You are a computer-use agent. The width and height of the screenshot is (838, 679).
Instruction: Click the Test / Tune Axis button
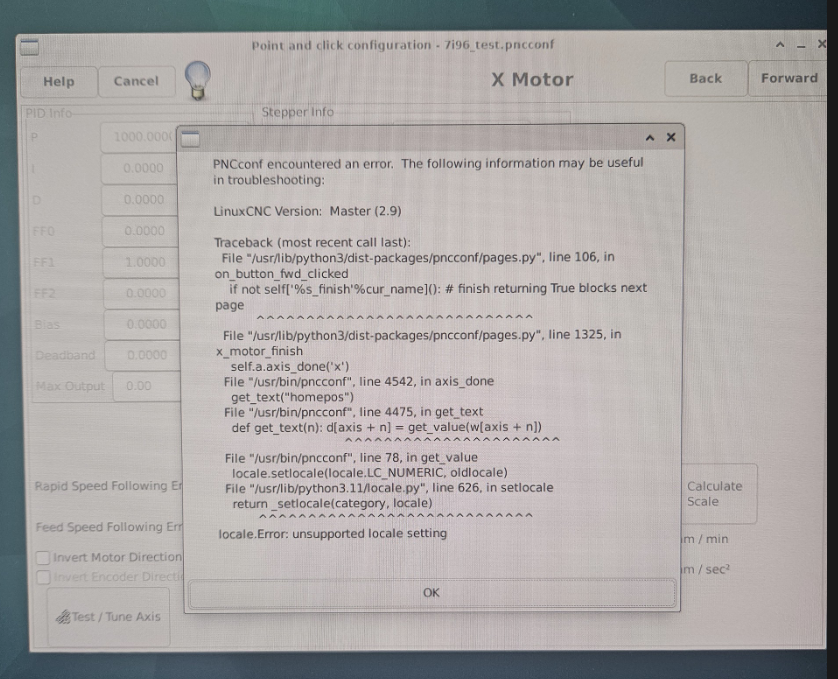(109, 617)
